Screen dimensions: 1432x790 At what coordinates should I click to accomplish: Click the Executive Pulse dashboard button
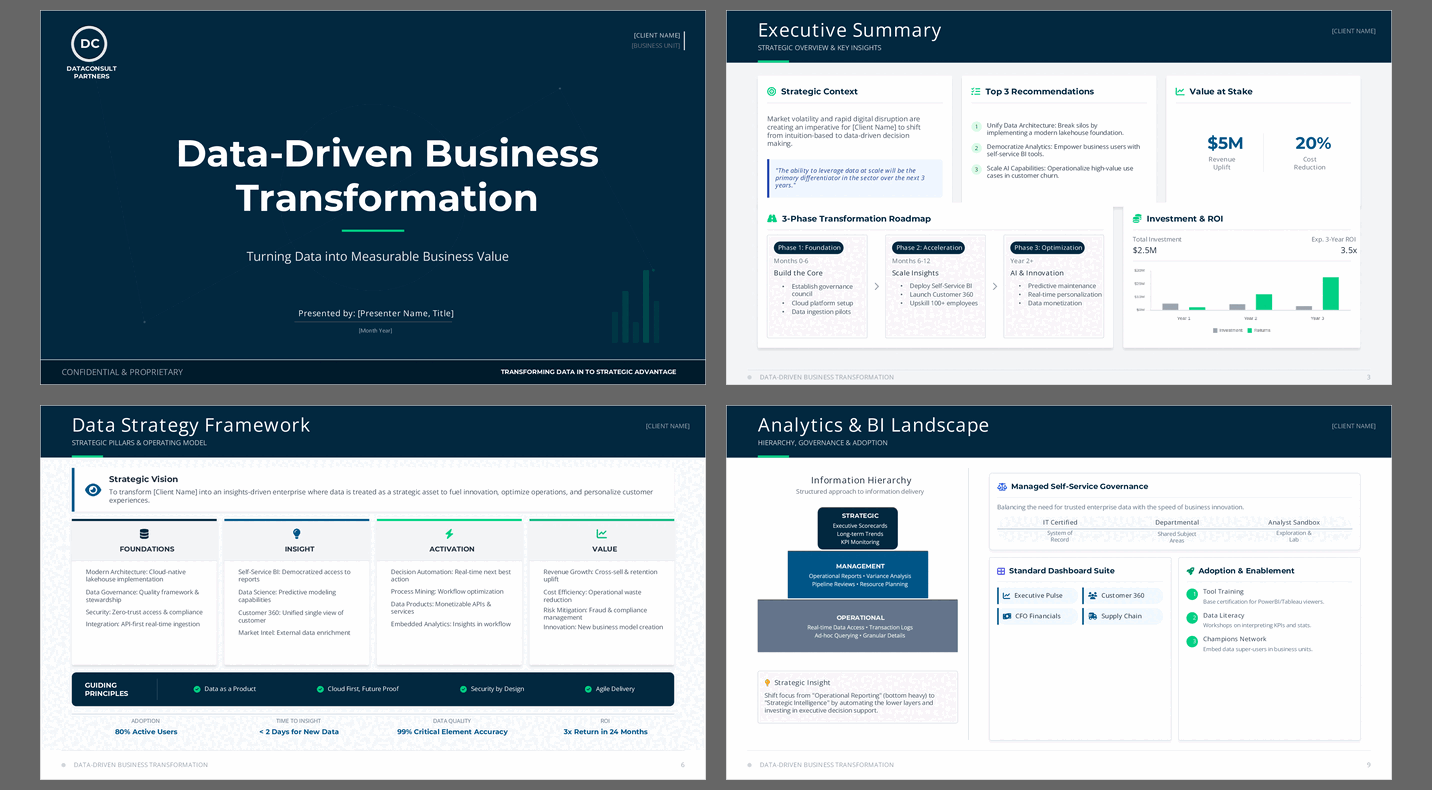[x=1038, y=596]
